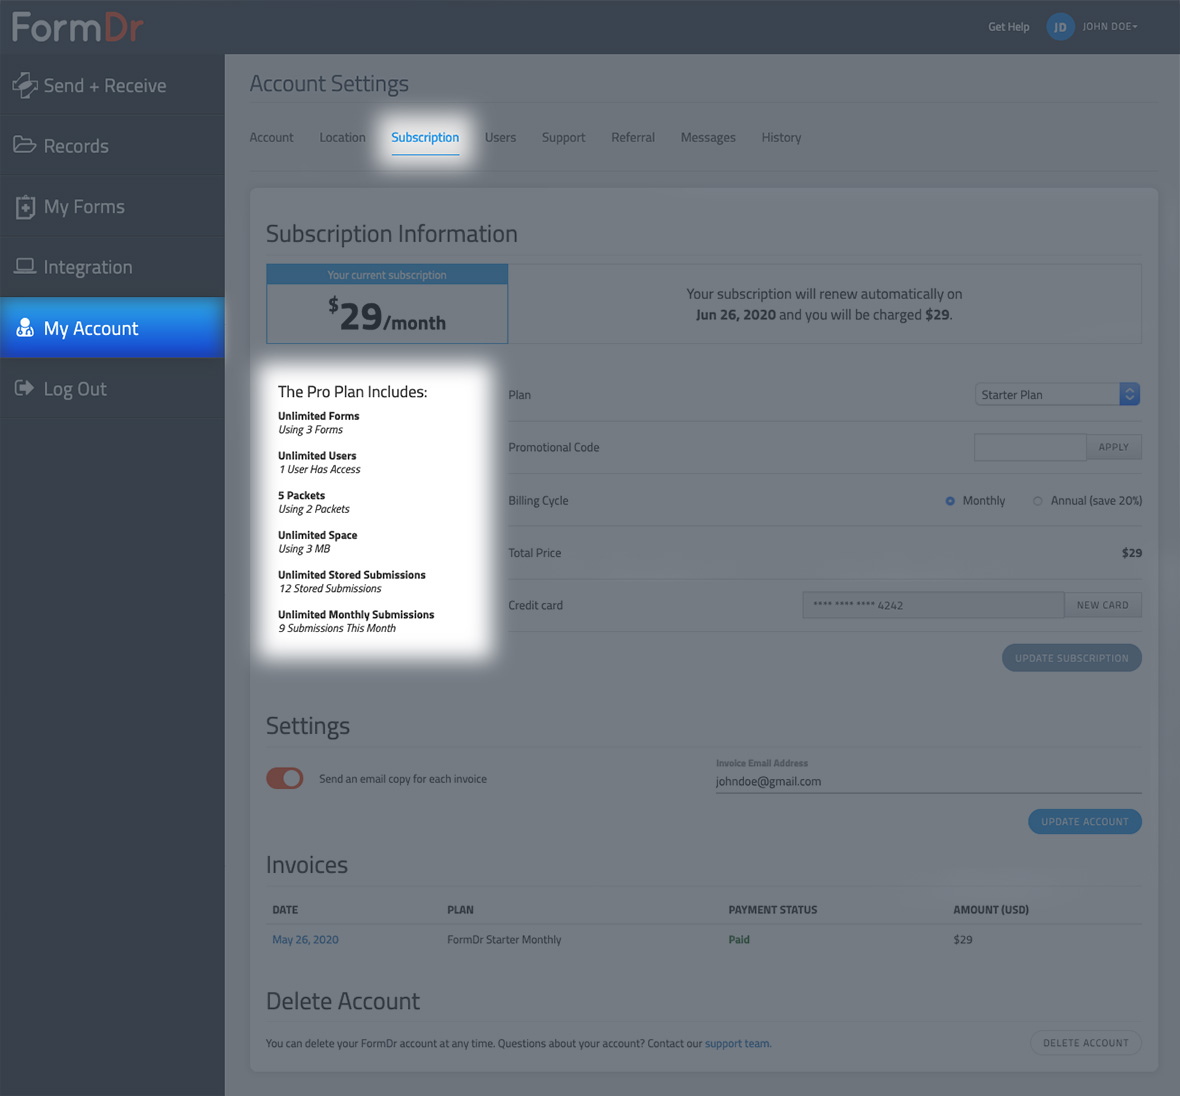Toggle the email copy invoice switch
Viewport: 1180px width, 1096px height.
click(284, 778)
